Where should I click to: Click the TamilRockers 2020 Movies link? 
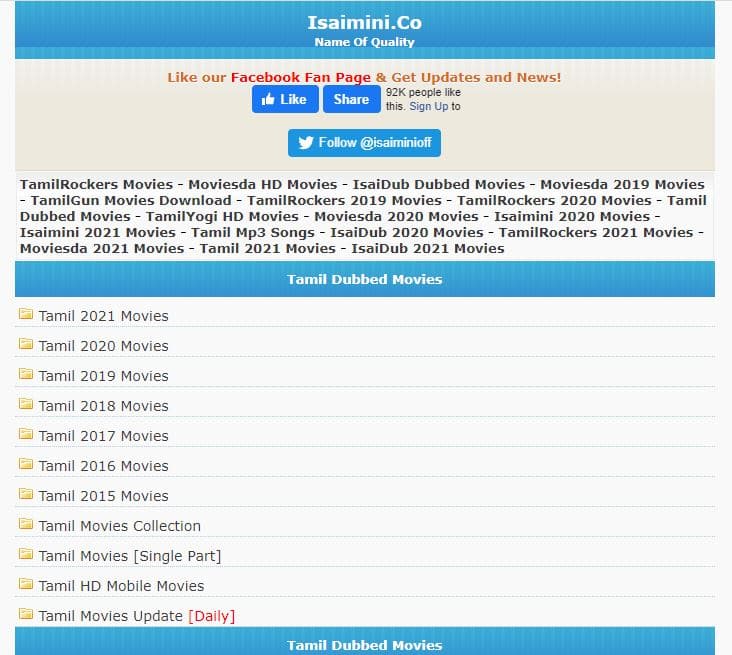pos(554,201)
